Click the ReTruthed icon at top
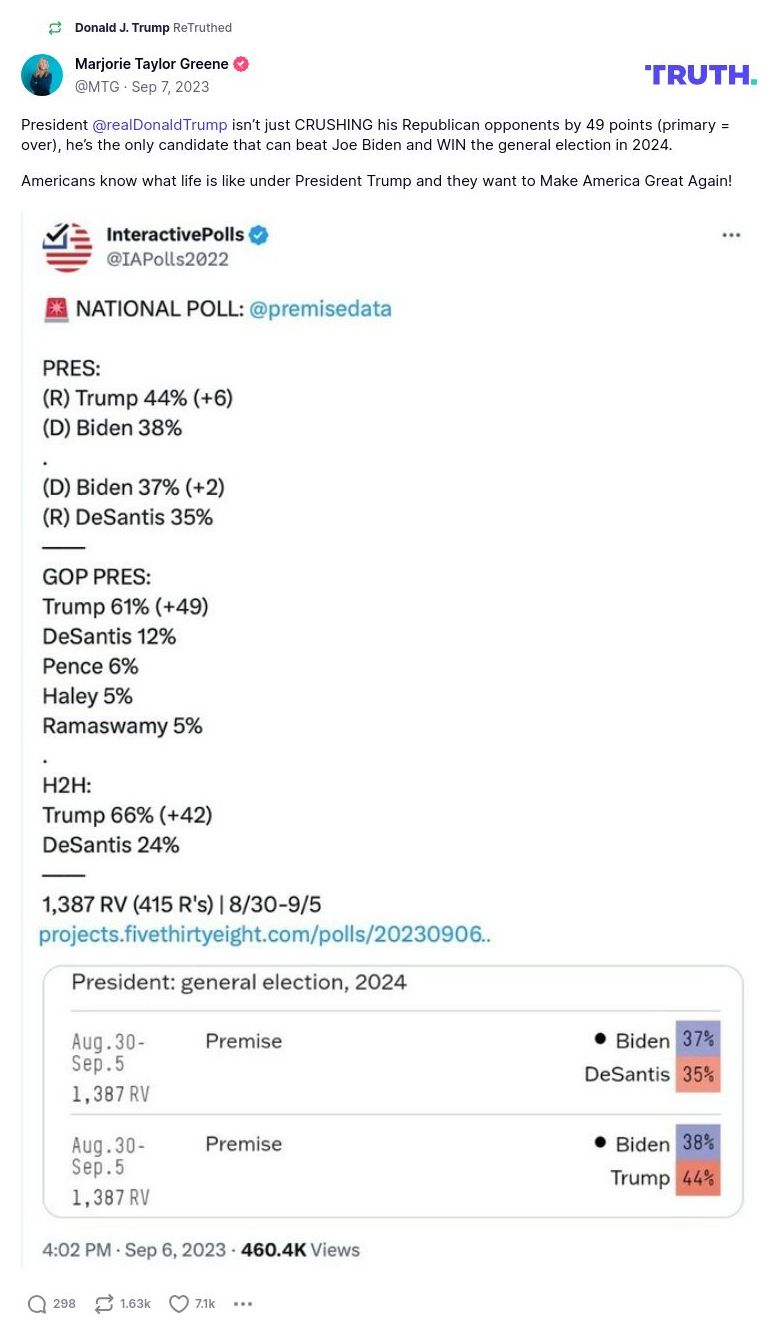 pyautogui.click(x=55, y=28)
